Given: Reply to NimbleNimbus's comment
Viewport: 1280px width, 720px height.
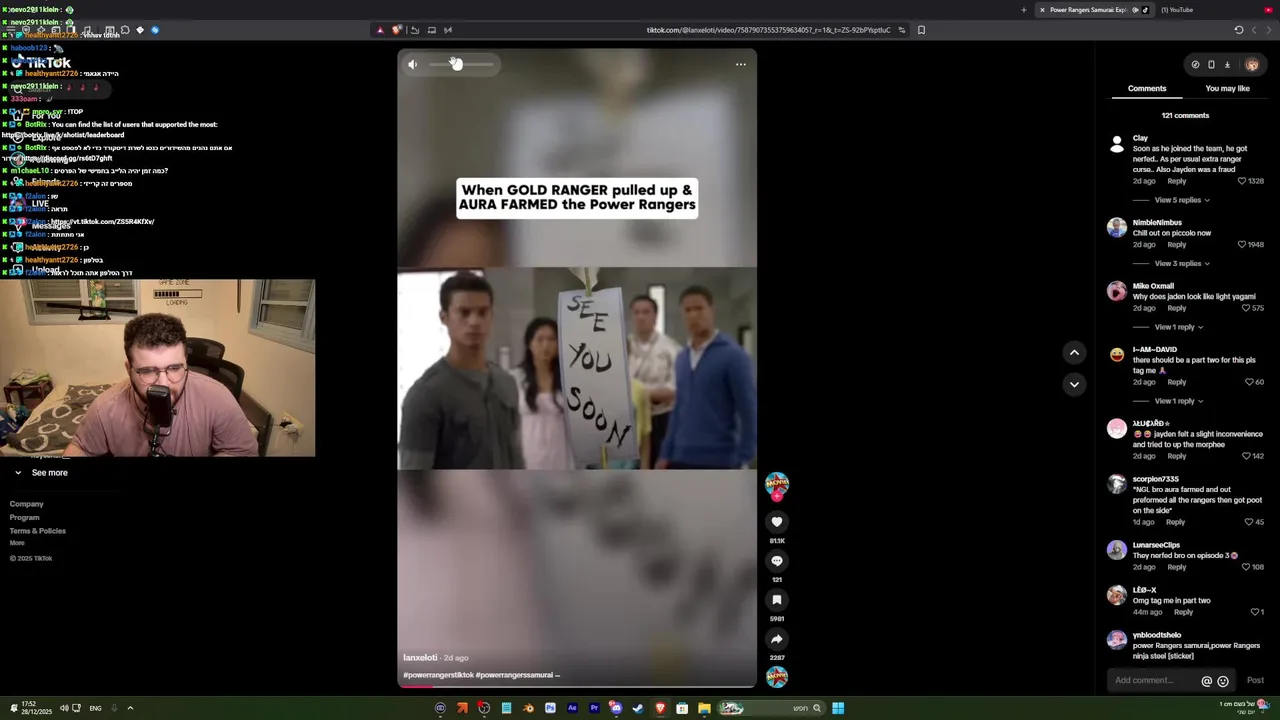Looking at the screenshot, I should 1177,245.
